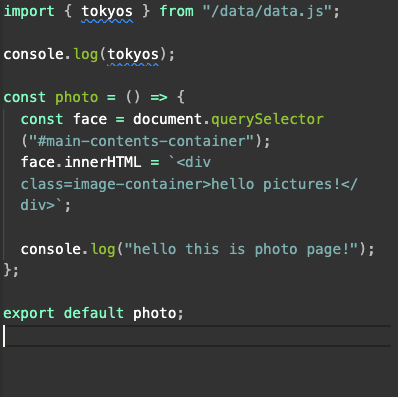Click the from keyword in the import line

[x=176, y=11]
